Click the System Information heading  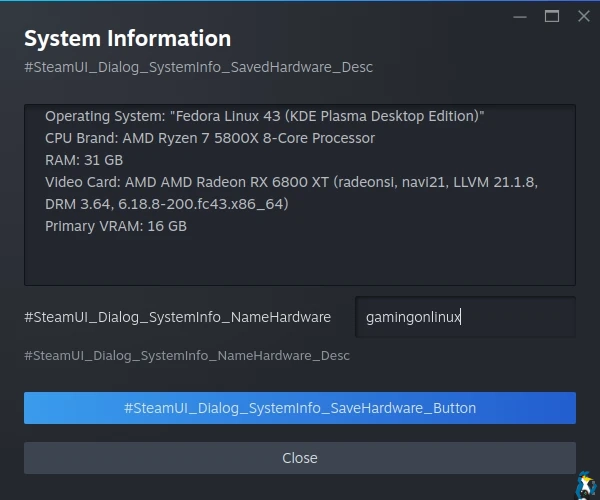[127, 39]
